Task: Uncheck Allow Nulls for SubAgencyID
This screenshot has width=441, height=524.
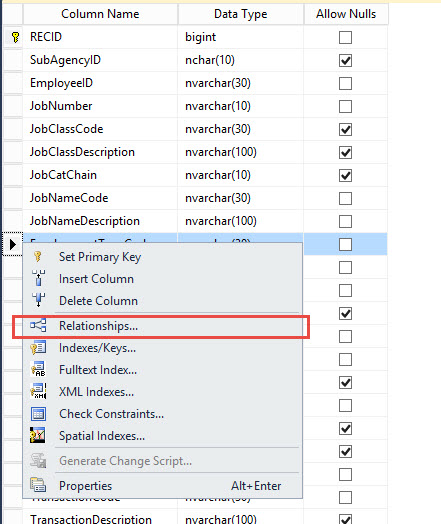Action: click(345, 60)
